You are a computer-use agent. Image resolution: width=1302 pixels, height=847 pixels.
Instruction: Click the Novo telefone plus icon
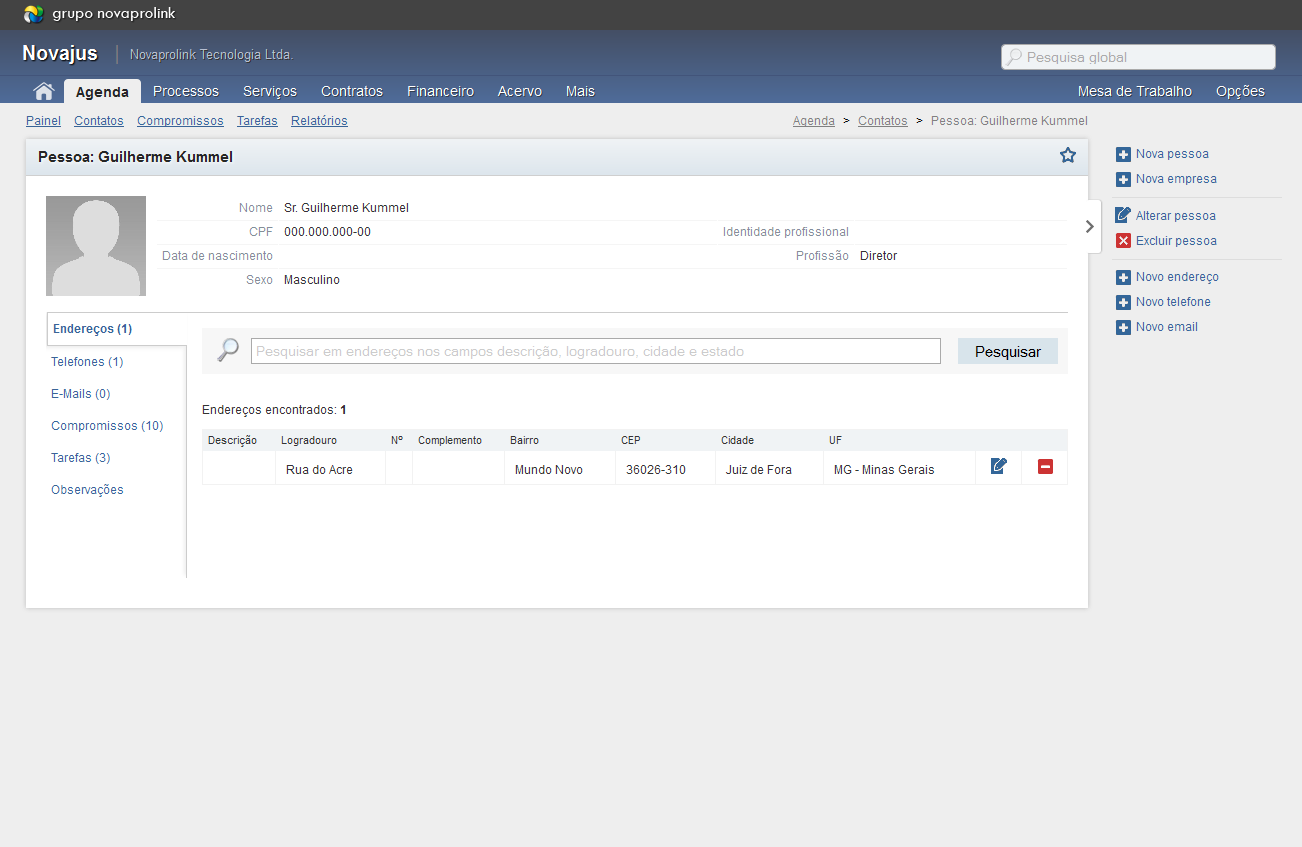(x=1123, y=302)
